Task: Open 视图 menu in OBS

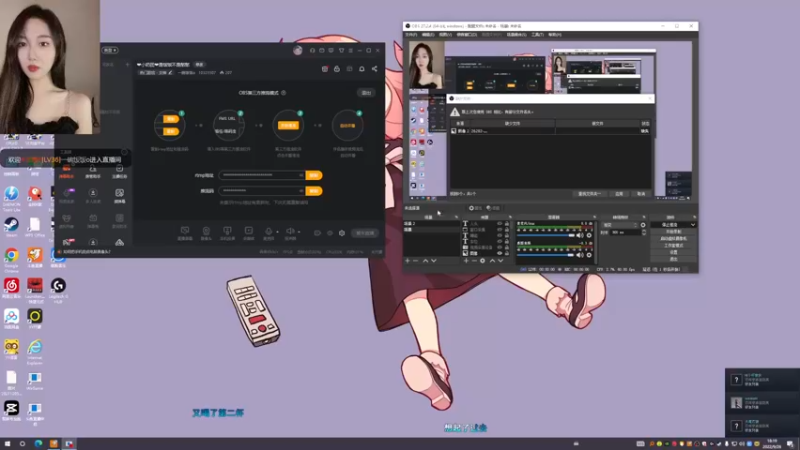Action: (x=445, y=34)
